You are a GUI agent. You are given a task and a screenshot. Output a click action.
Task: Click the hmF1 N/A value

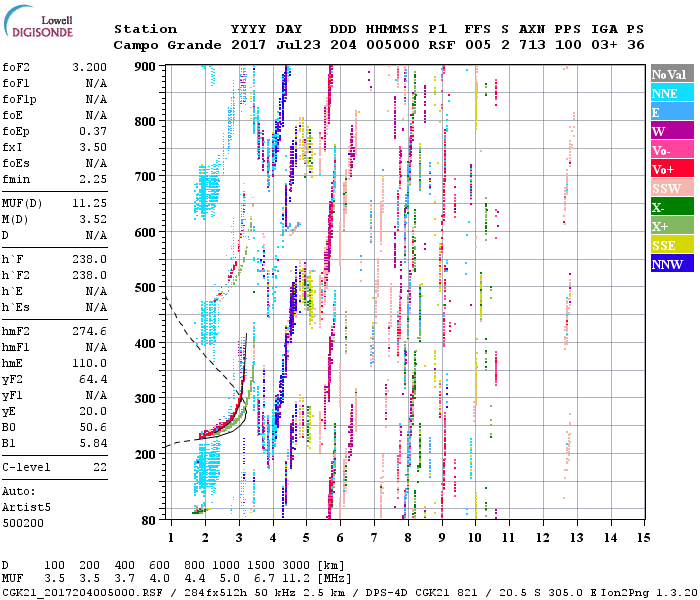click(96, 347)
